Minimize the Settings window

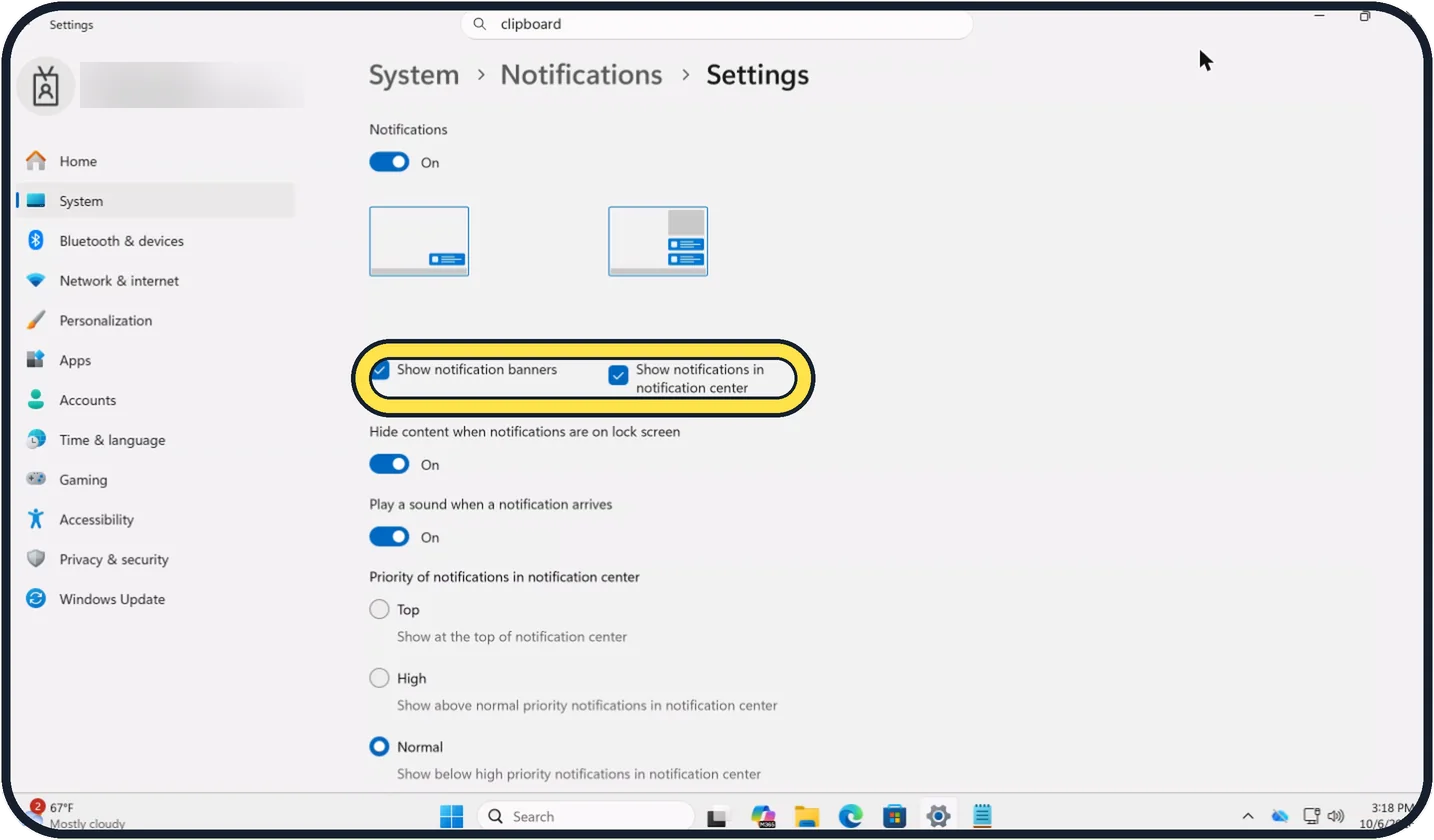coord(1319,16)
